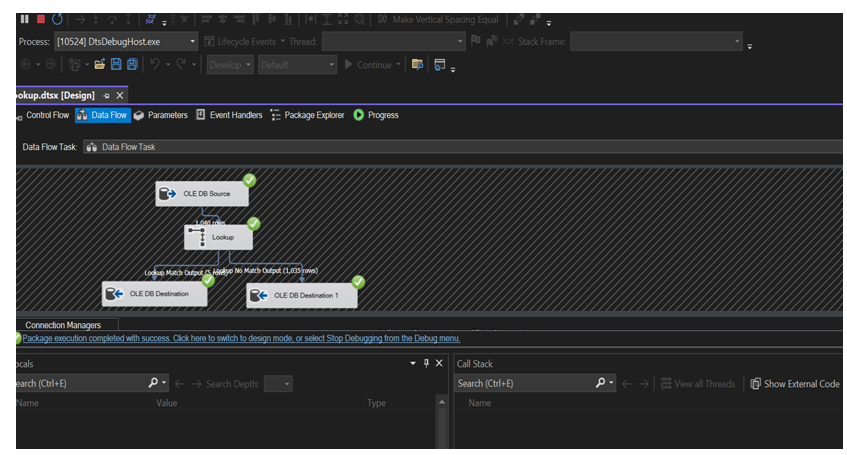Switch to the Control Flow tab
The height and width of the screenshot is (455, 847).
tap(42, 115)
